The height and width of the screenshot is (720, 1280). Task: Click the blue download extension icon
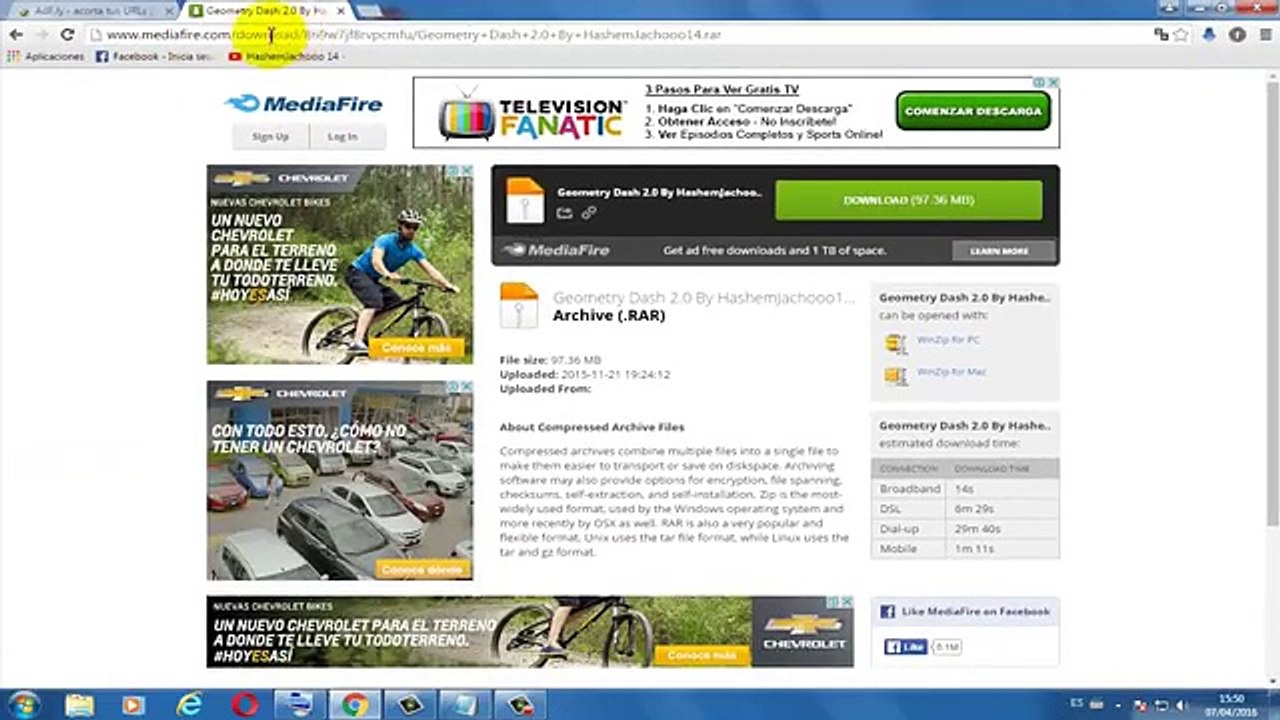[x=1209, y=34]
